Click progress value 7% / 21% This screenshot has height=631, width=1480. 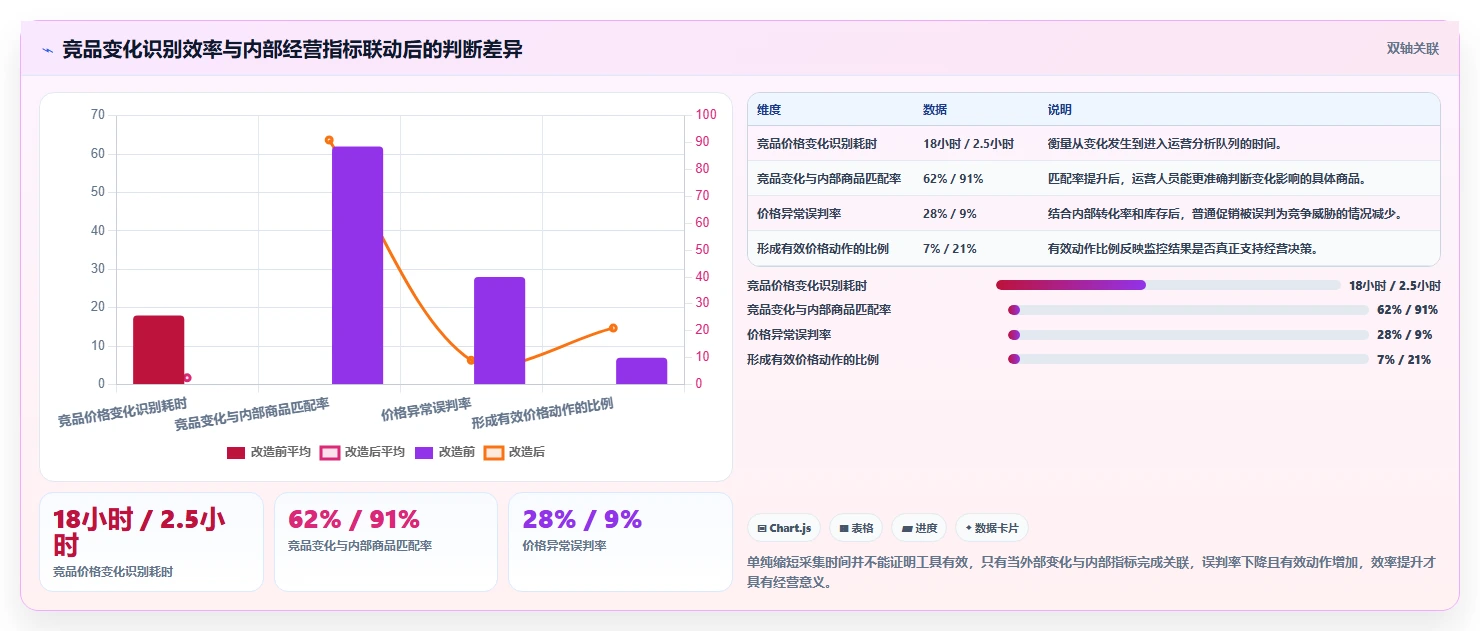[x=1404, y=359]
